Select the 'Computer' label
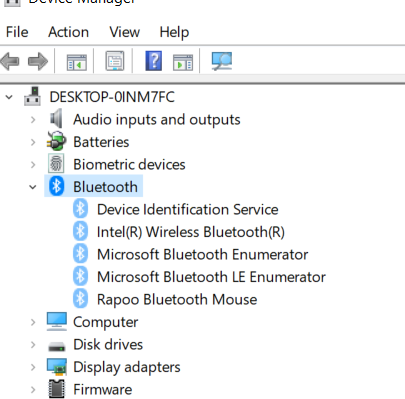The width and height of the screenshot is (405, 399). pyautogui.click(x=105, y=322)
